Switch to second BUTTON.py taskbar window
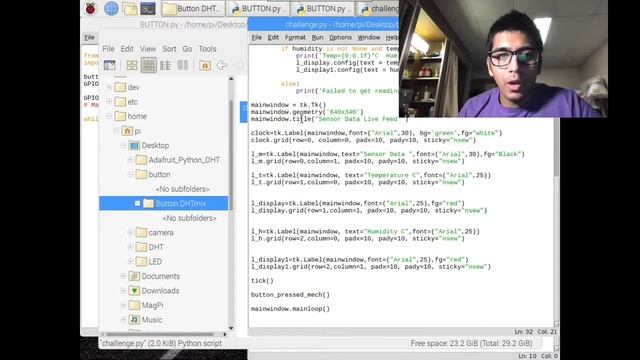The height and width of the screenshot is (360, 640). tap(322, 9)
